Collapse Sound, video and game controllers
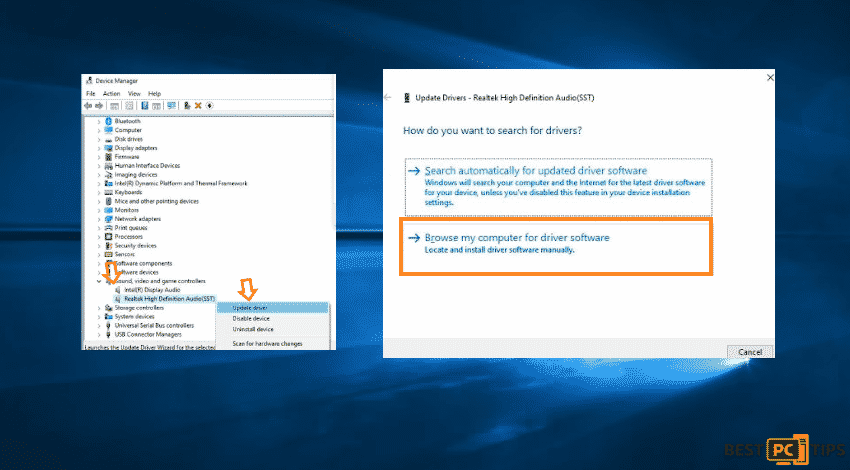 99,281
